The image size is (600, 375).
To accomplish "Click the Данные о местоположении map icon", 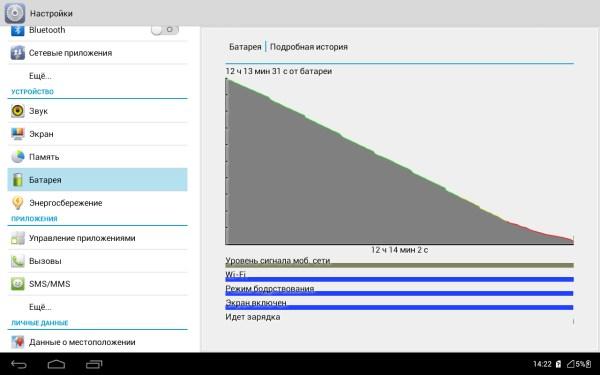I will coord(18,342).
